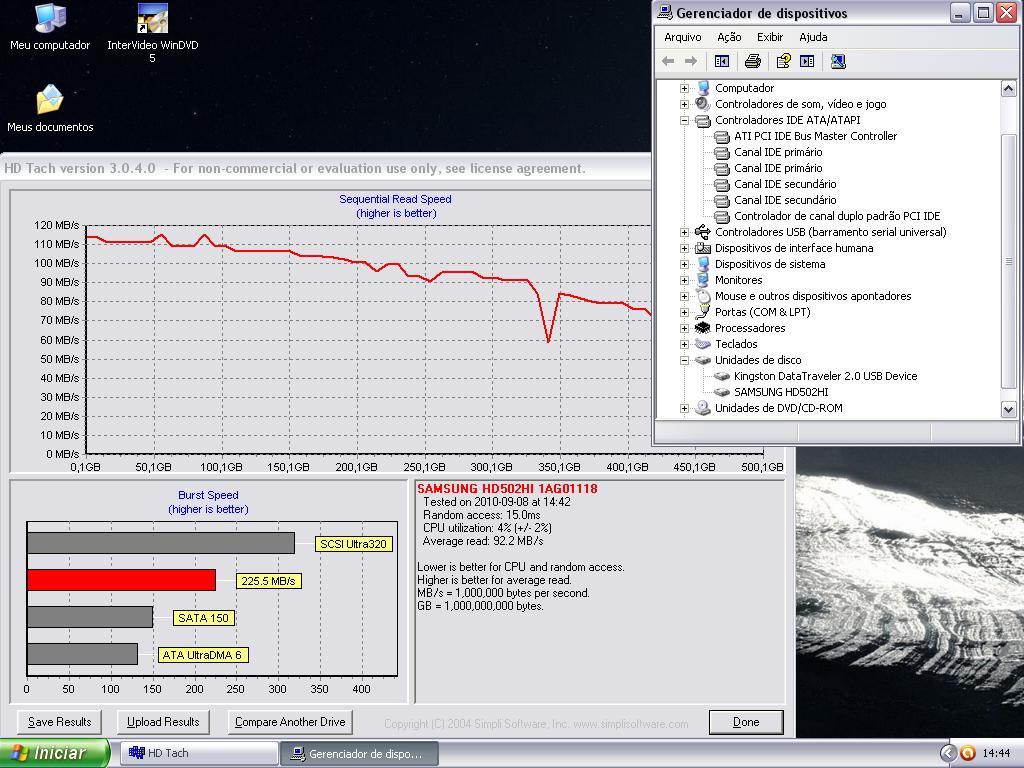Open the Ação menu
This screenshot has width=1024, height=768.
pyautogui.click(x=729, y=37)
